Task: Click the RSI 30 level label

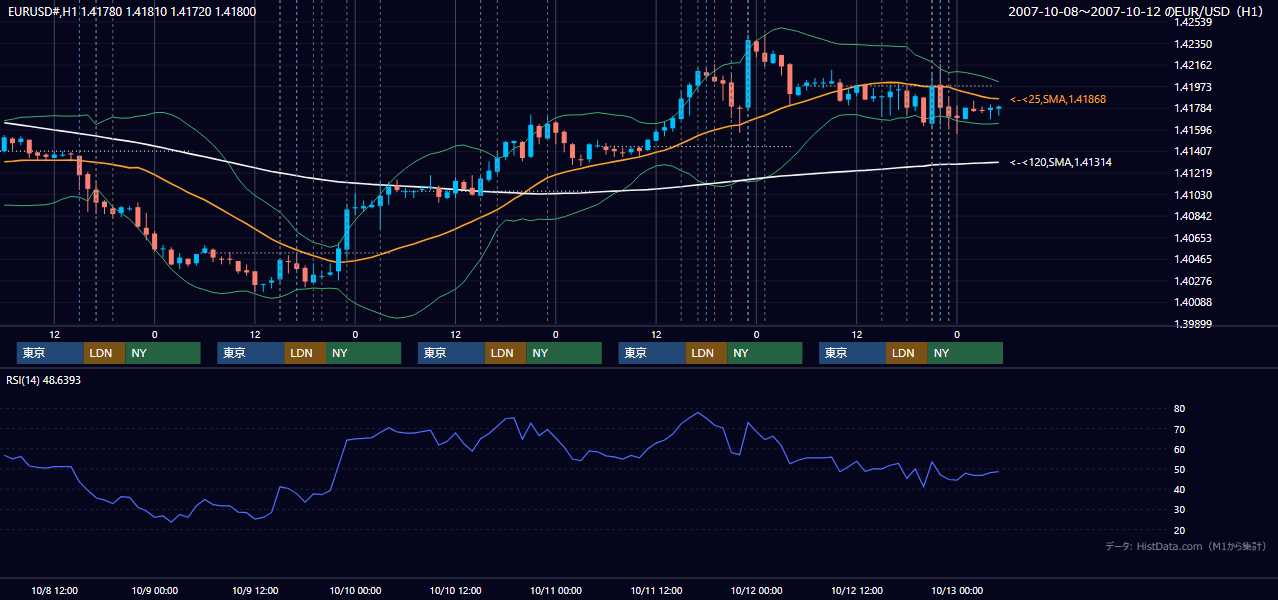Action: (x=1179, y=509)
